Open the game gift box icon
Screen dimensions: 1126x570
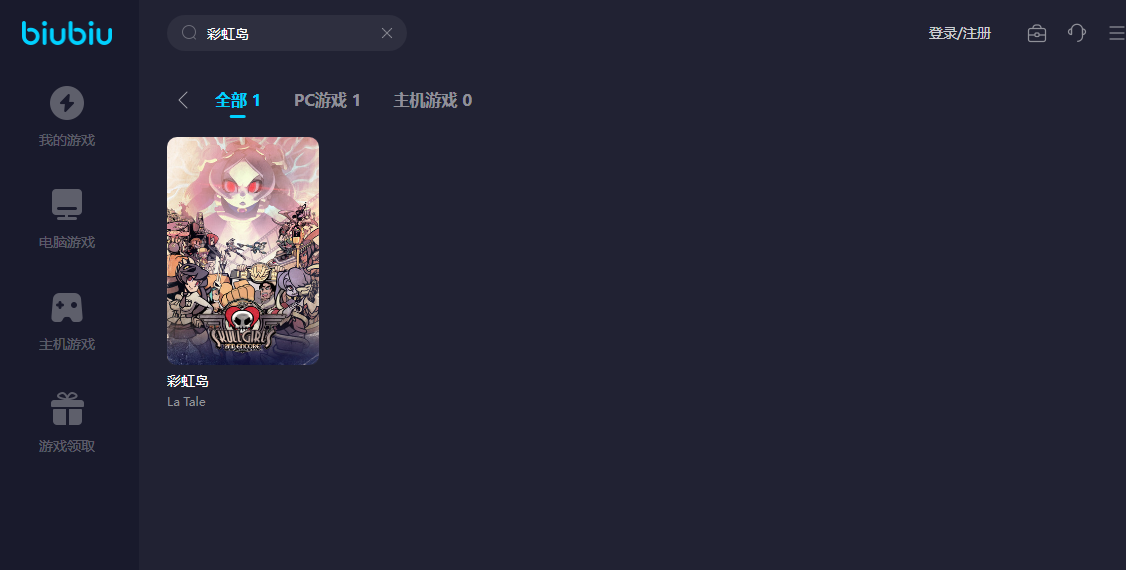coord(67,409)
